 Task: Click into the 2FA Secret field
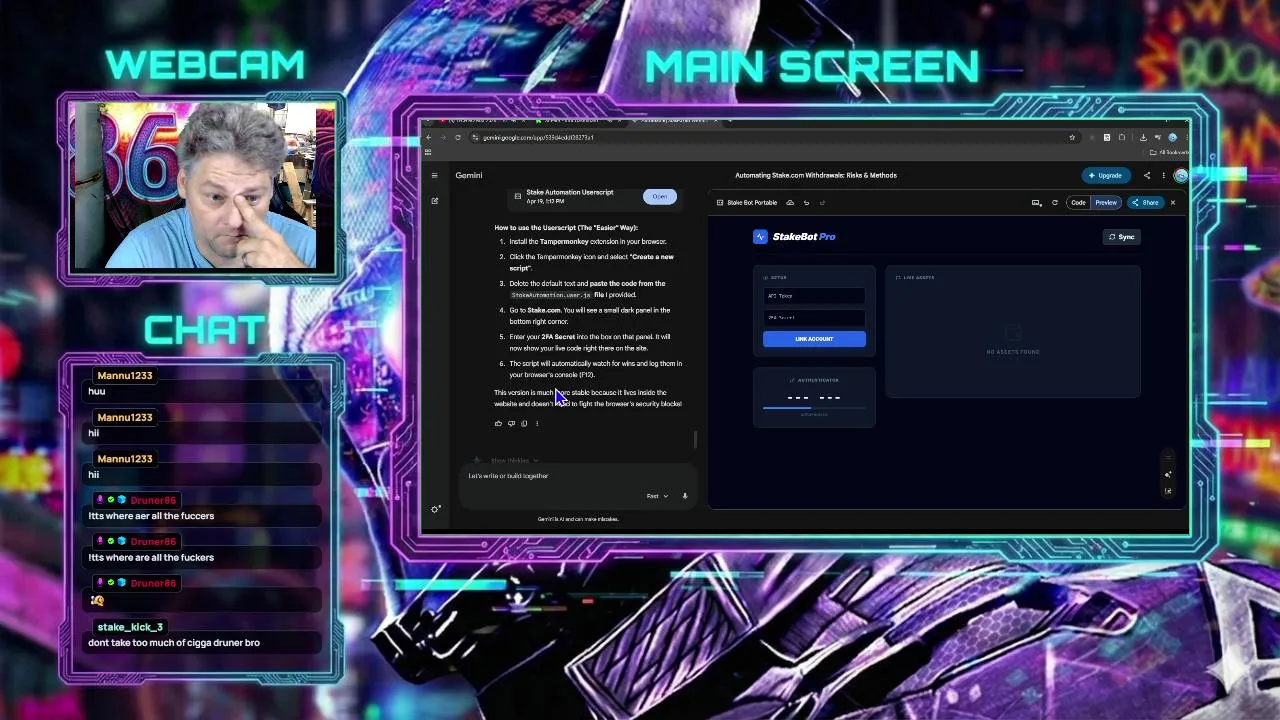(814, 318)
